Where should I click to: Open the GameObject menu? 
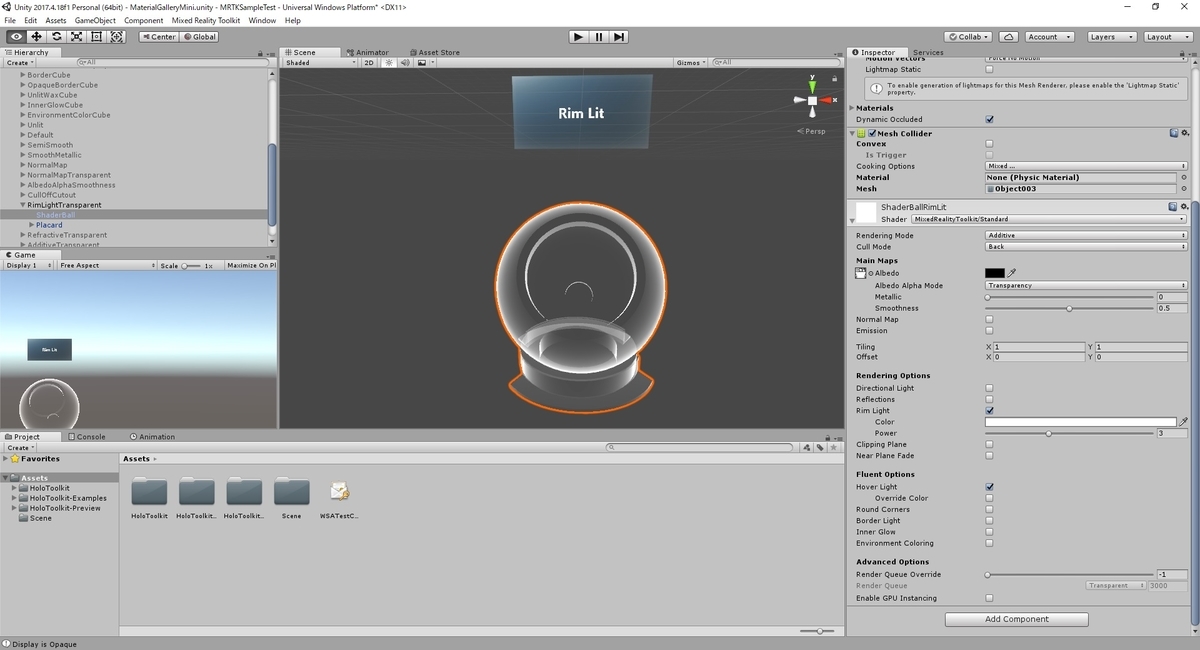click(95, 20)
